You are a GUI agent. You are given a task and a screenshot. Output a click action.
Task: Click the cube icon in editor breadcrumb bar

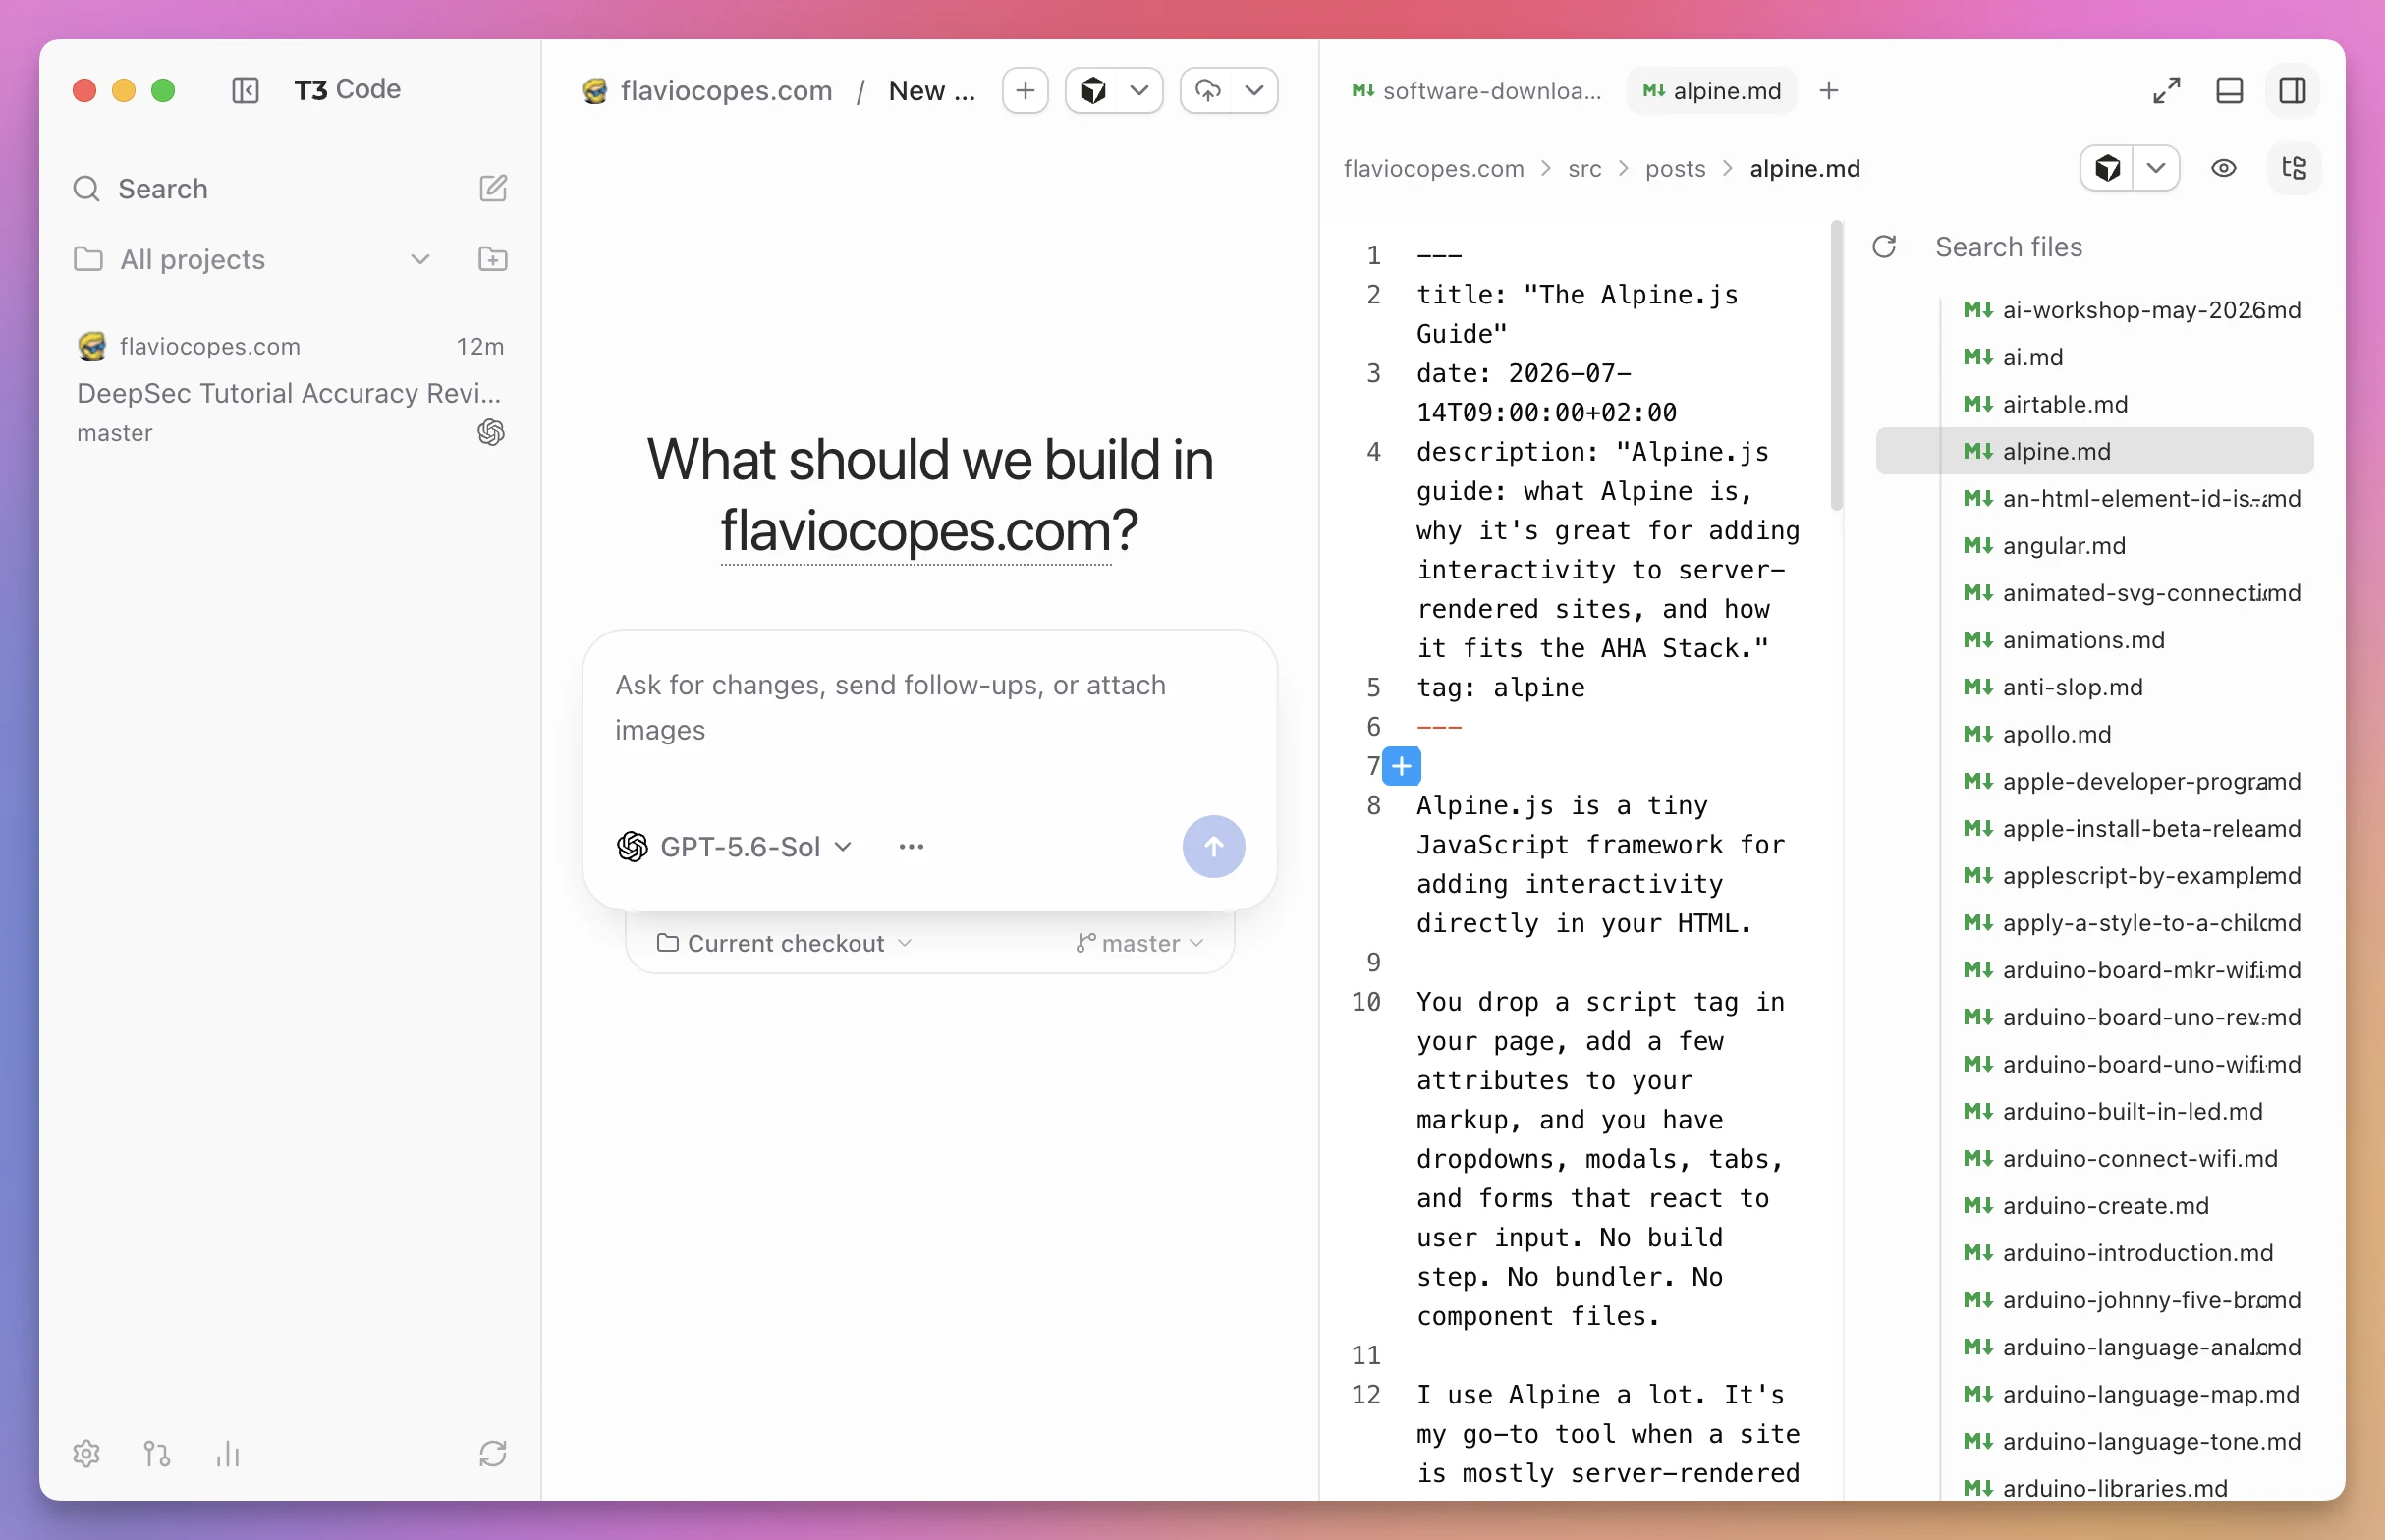pyautogui.click(x=2107, y=168)
